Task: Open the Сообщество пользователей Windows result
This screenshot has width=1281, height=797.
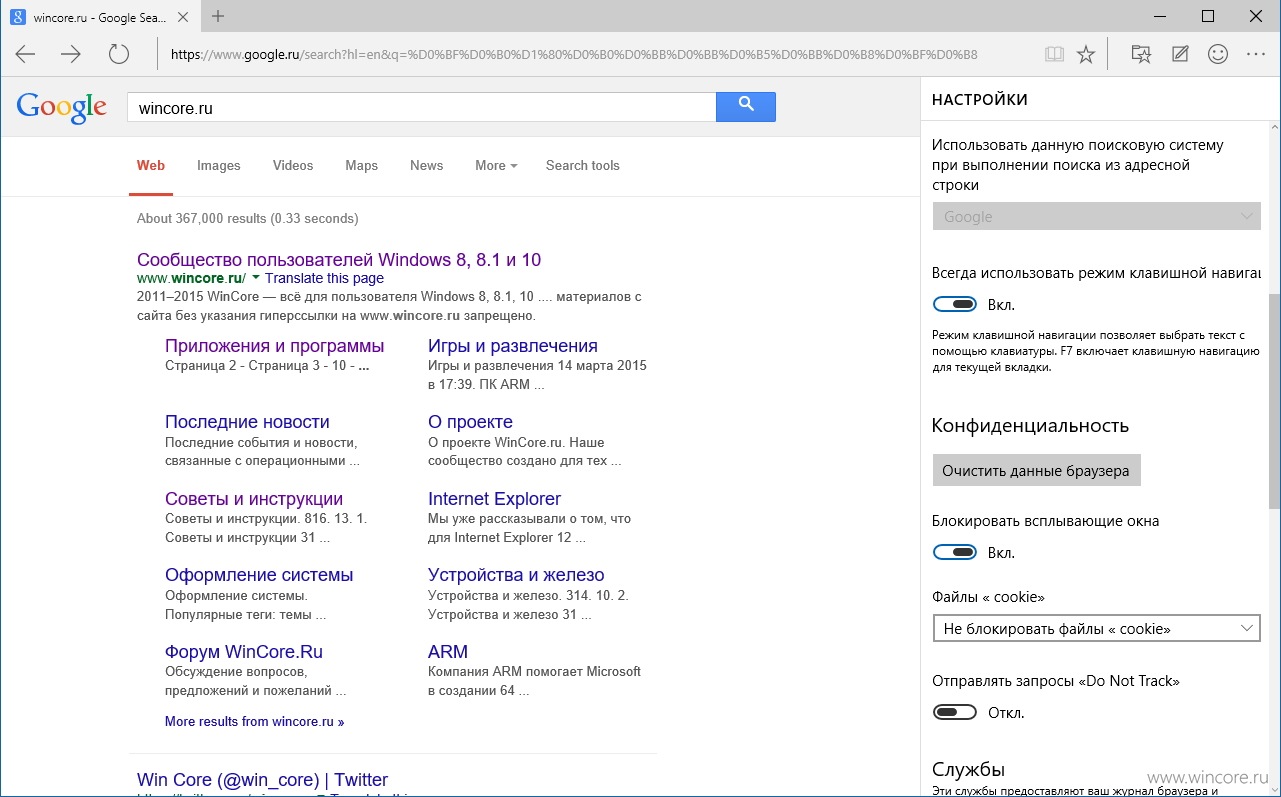Action: tap(339, 260)
